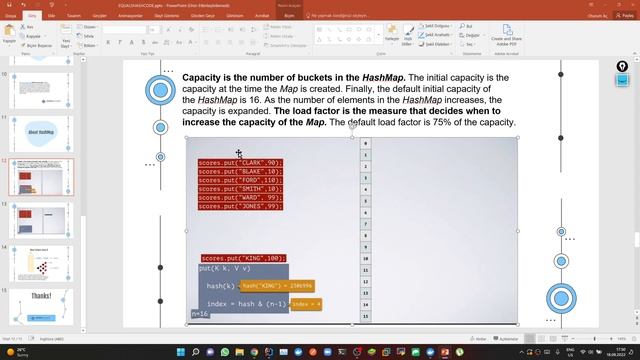Click in the font name box
Image resolution: width=640 pixels, height=360 pixels.
click(x=124, y=30)
